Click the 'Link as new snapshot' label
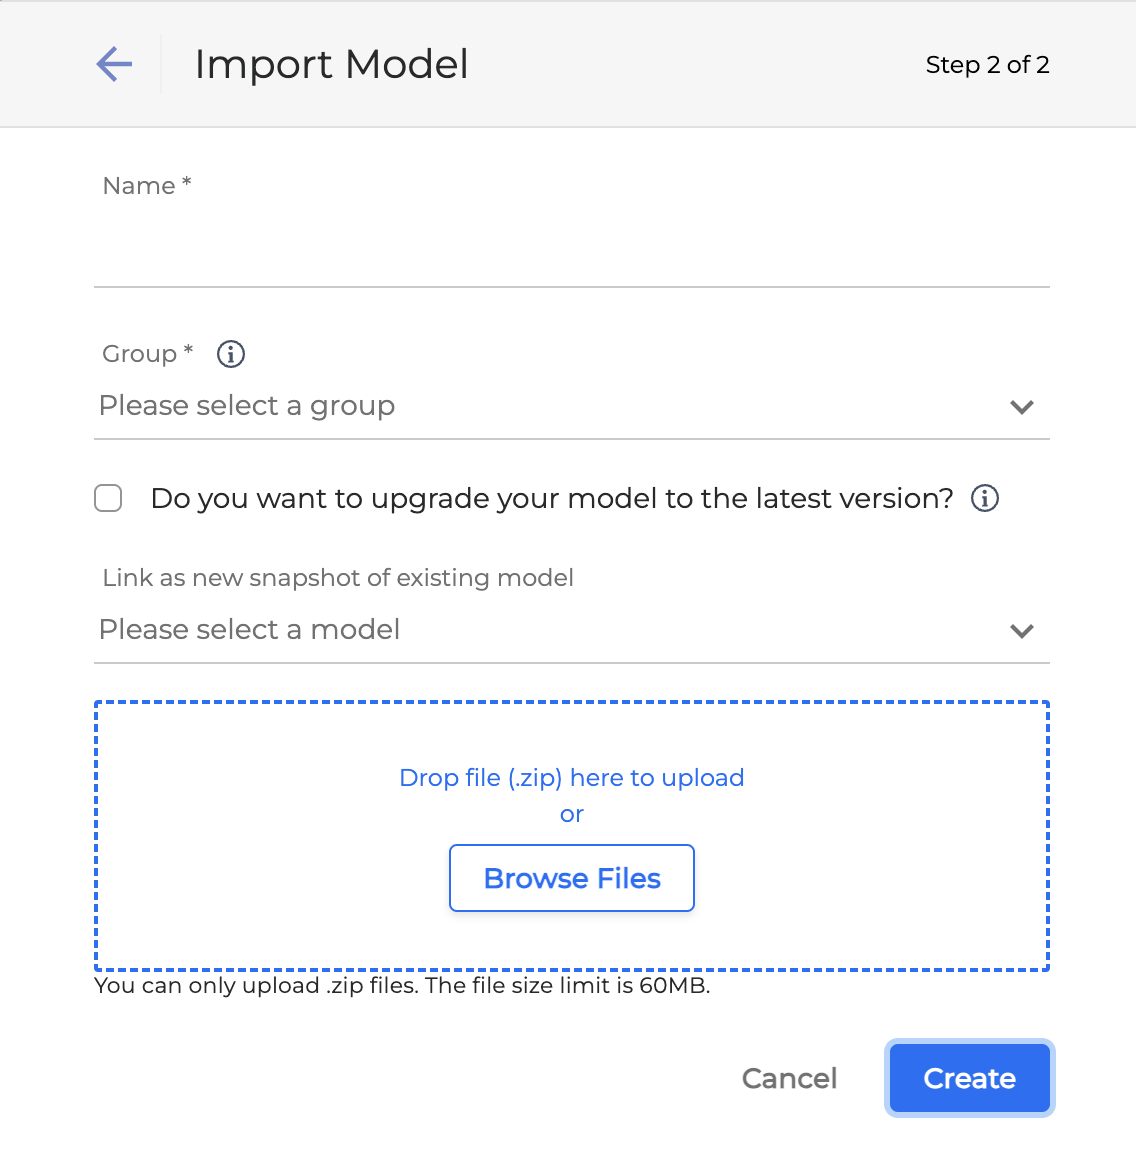Viewport: 1136px width, 1176px height. tap(338, 578)
